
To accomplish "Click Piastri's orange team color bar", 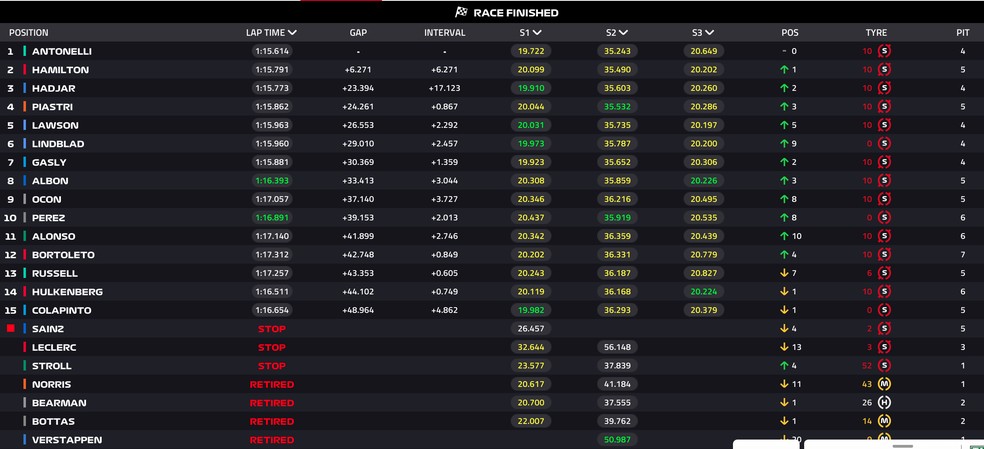I will 24,107.
